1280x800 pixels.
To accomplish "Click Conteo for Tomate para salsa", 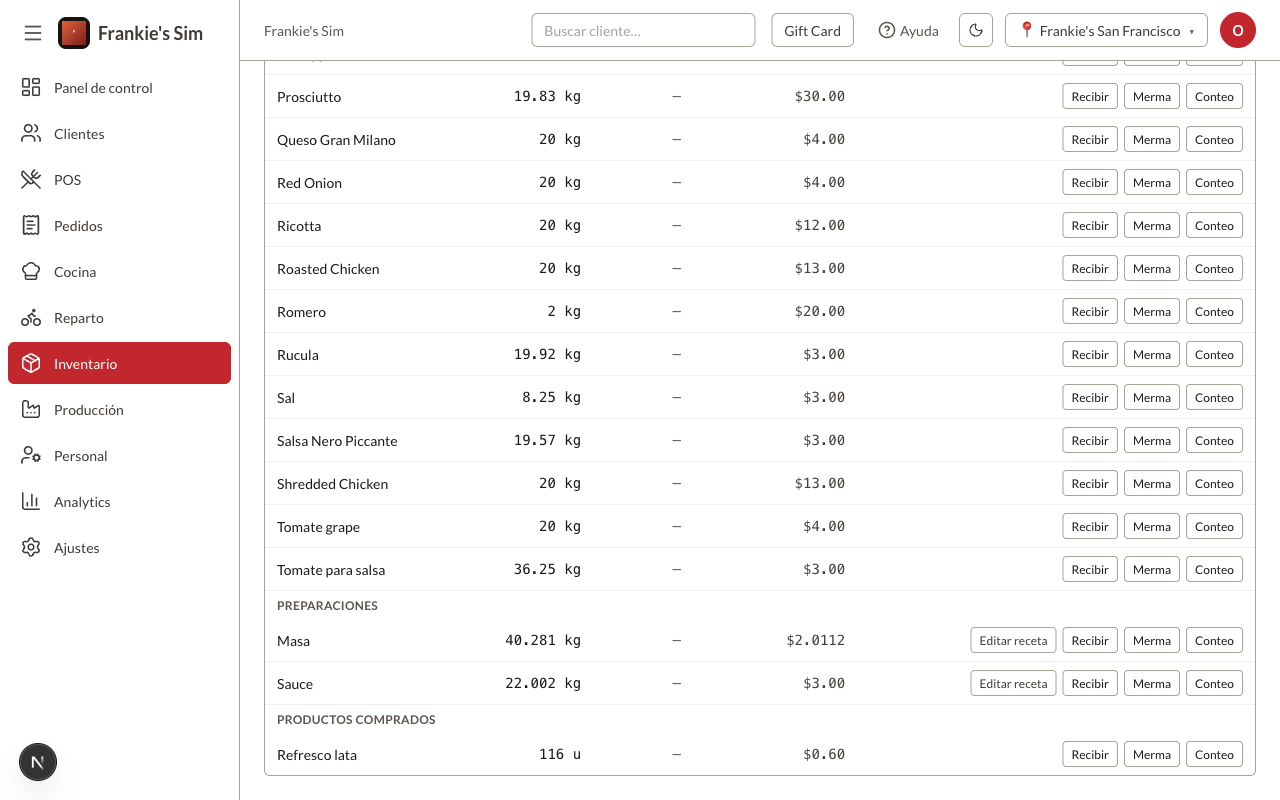I will pos(1214,569).
